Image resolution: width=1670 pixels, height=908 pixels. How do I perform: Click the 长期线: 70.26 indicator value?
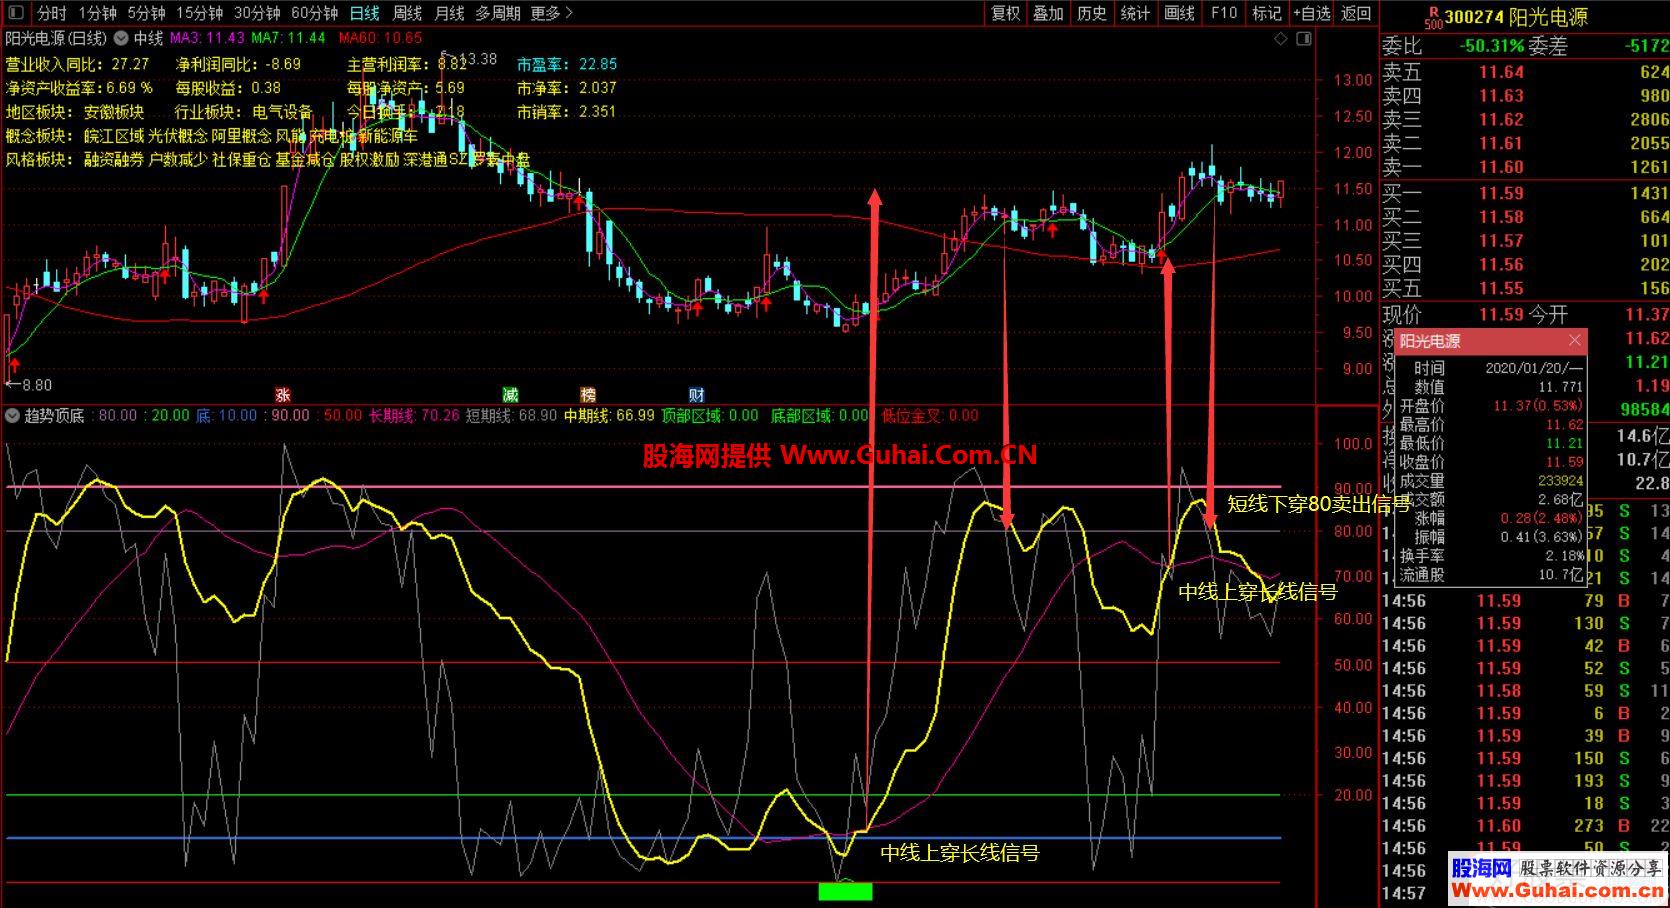click(x=414, y=416)
